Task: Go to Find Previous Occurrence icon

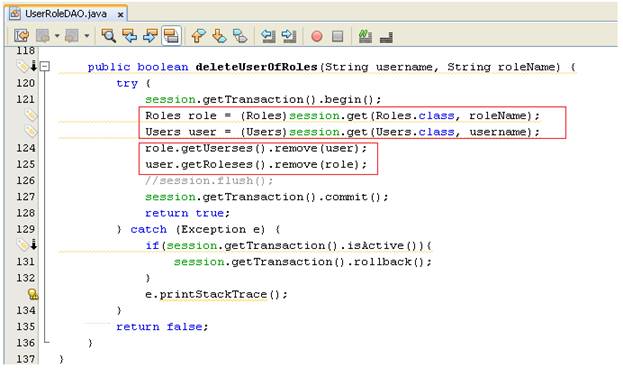Action: [x=129, y=36]
